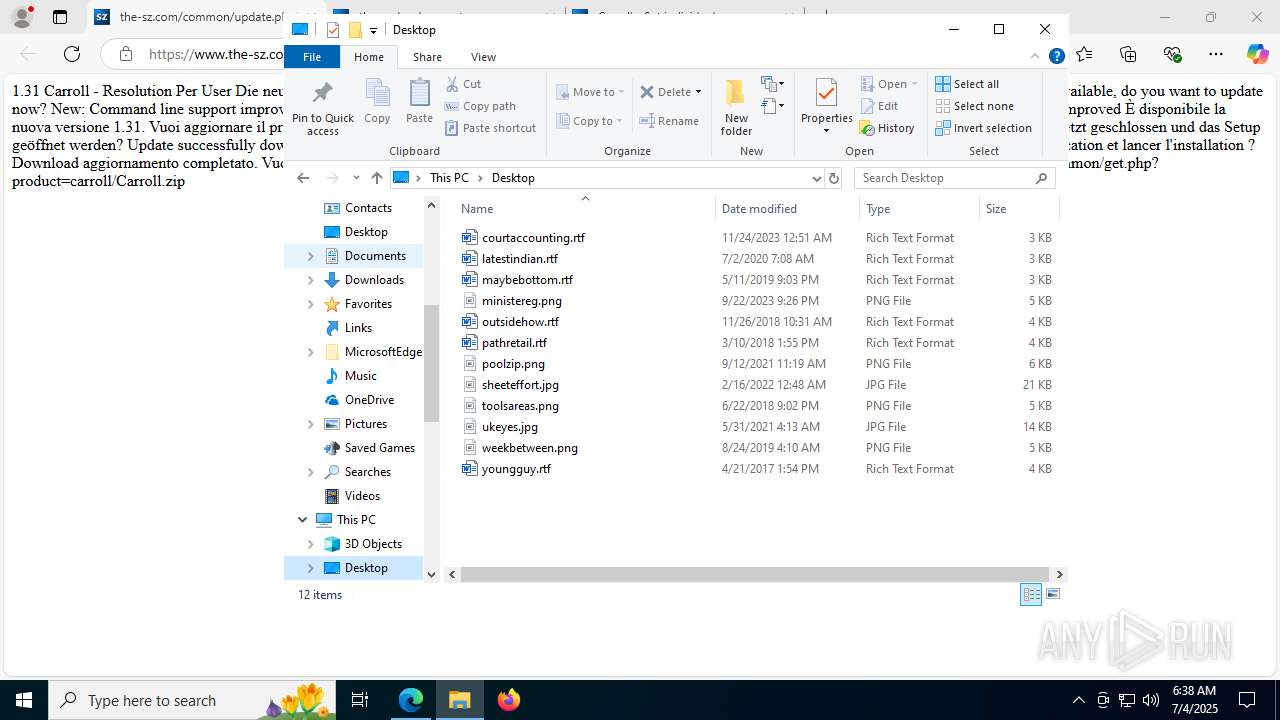Switch to Large icons view icon
1280x720 pixels.
pos(1052,595)
